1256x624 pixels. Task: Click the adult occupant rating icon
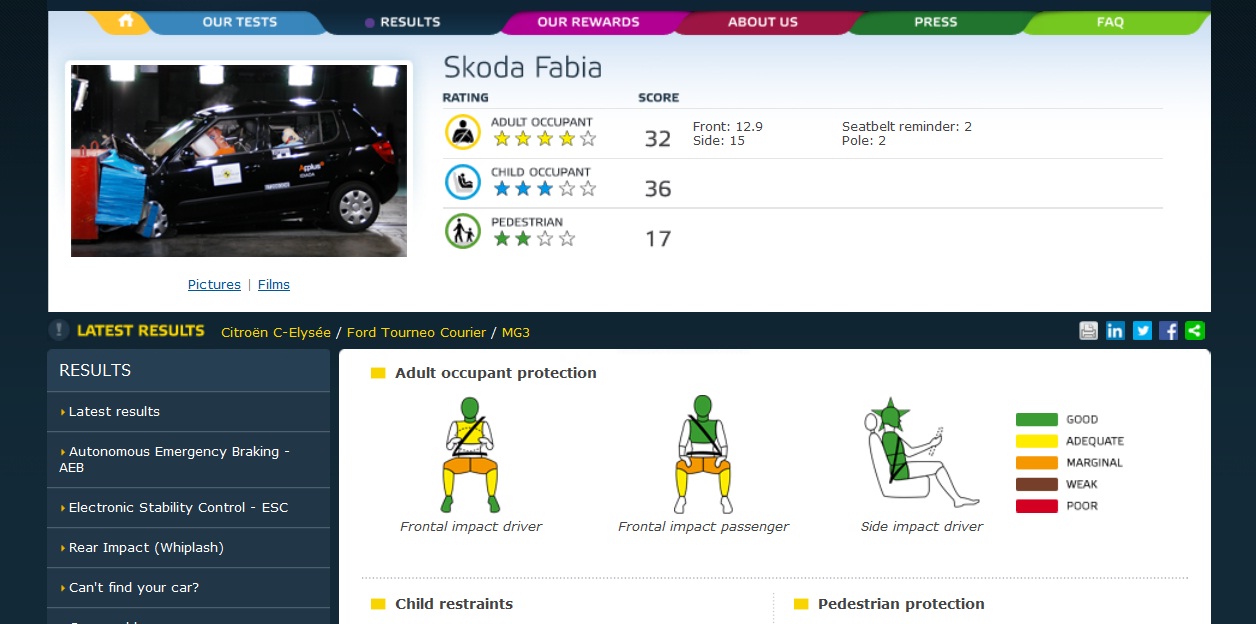[463, 132]
